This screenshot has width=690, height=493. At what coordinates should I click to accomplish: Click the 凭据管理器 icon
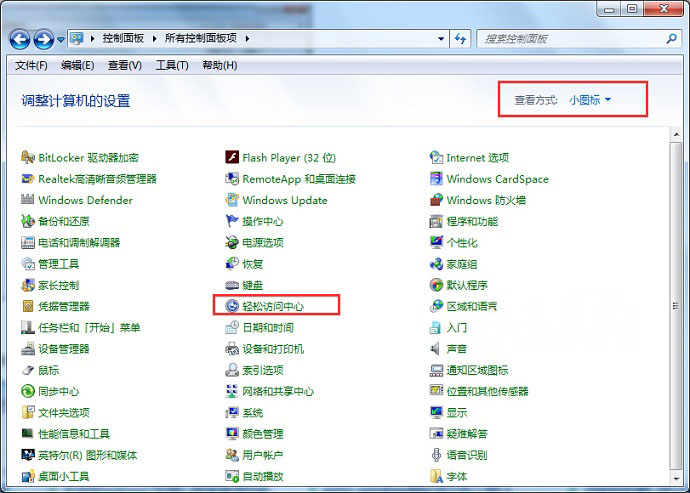click(28, 306)
